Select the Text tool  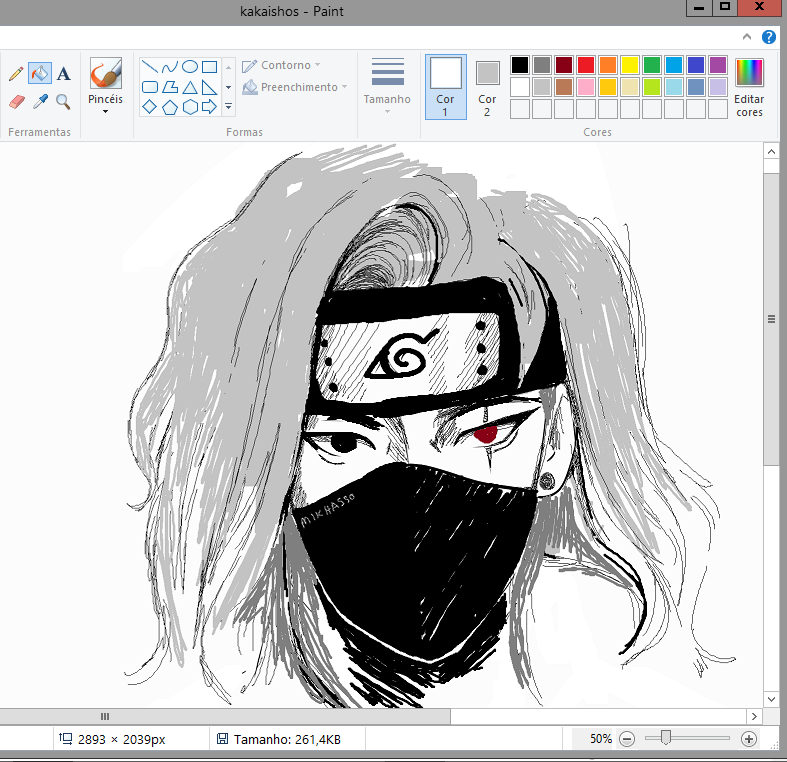point(63,74)
